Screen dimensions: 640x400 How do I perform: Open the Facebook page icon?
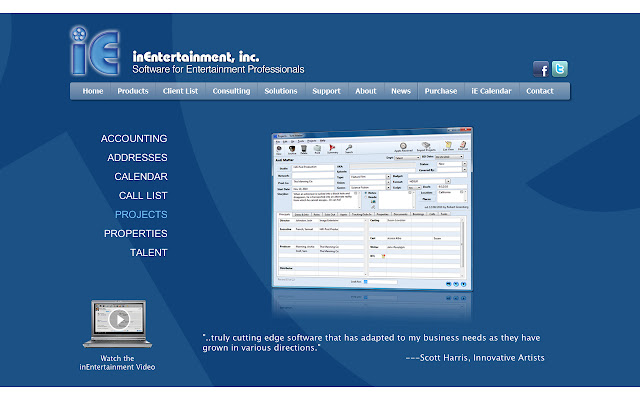541,69
